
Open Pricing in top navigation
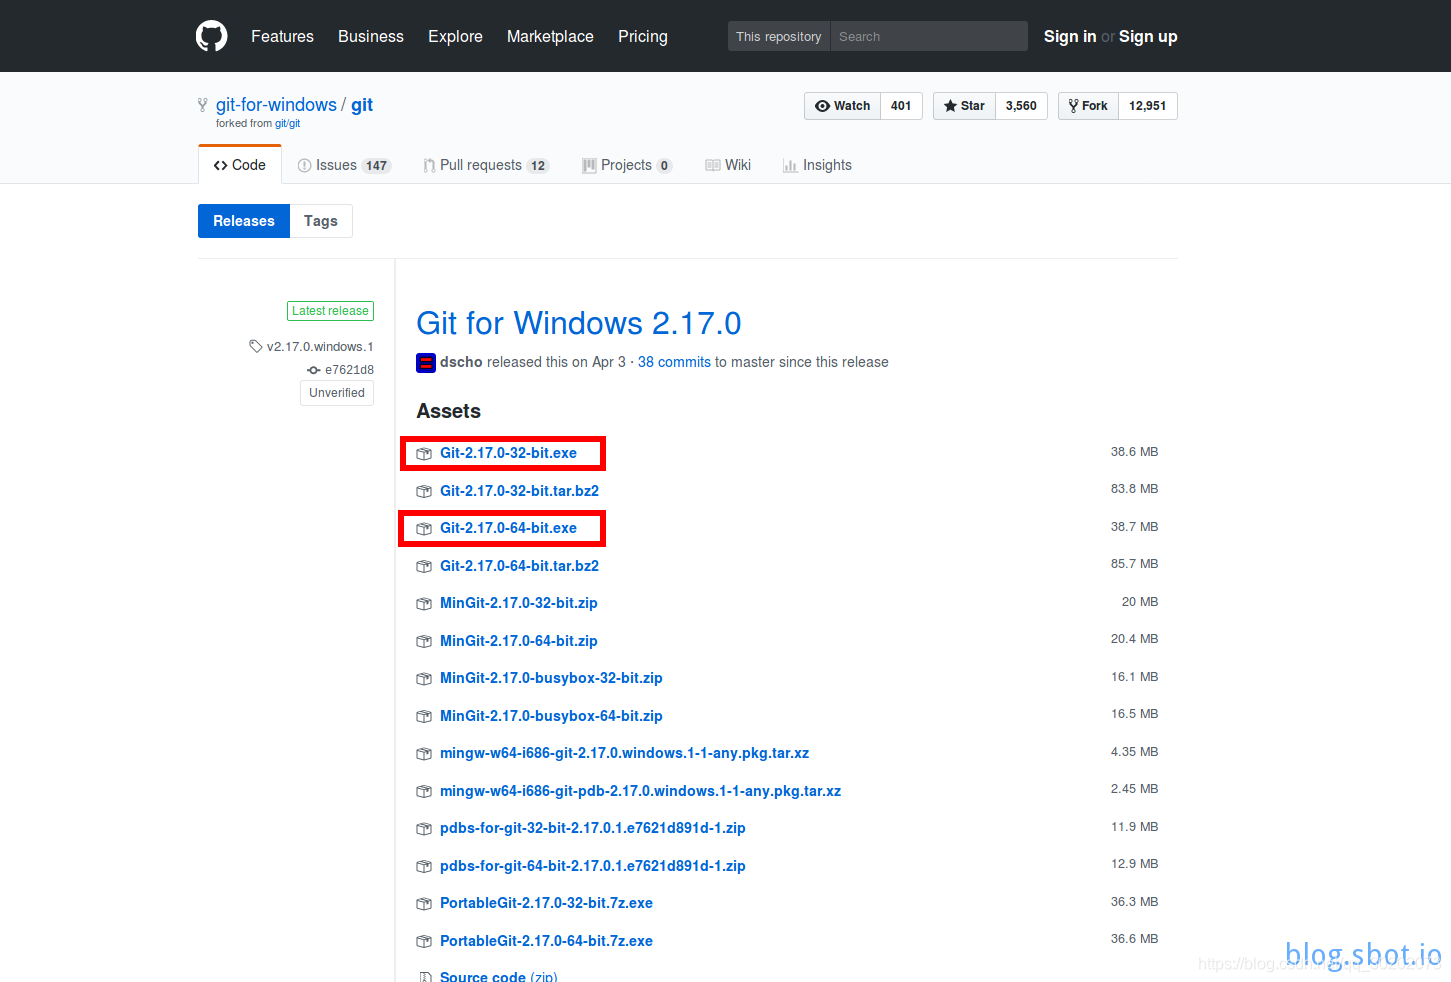[x=643, y=36]
